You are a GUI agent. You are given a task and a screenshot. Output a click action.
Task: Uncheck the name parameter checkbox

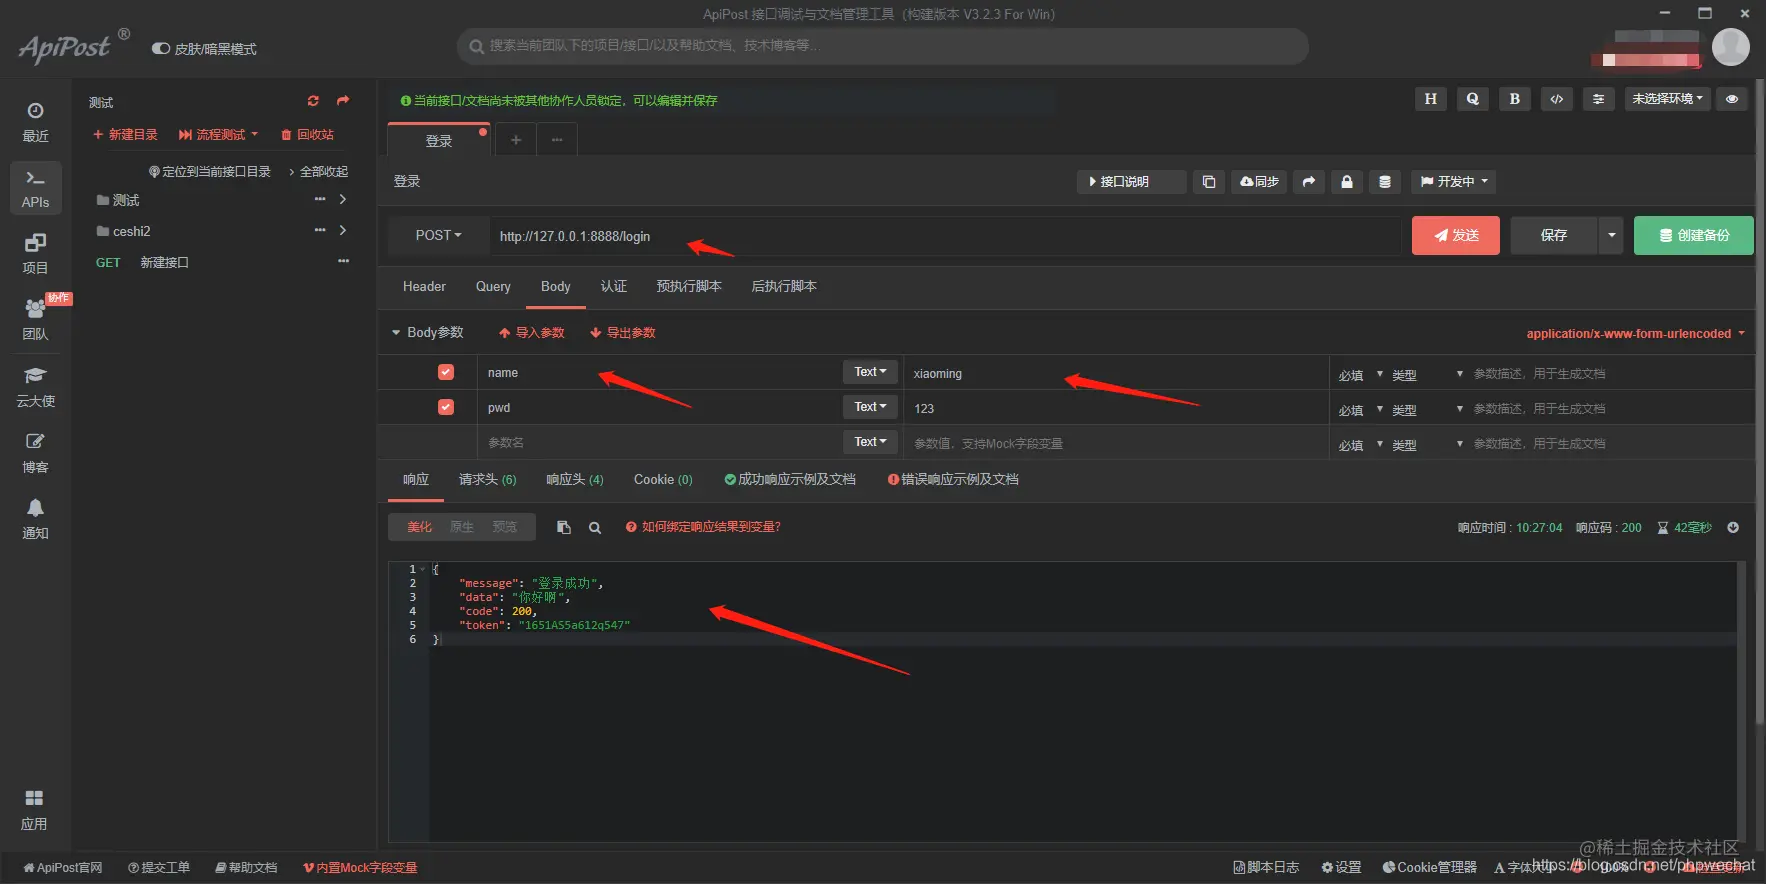click(446, 372)
